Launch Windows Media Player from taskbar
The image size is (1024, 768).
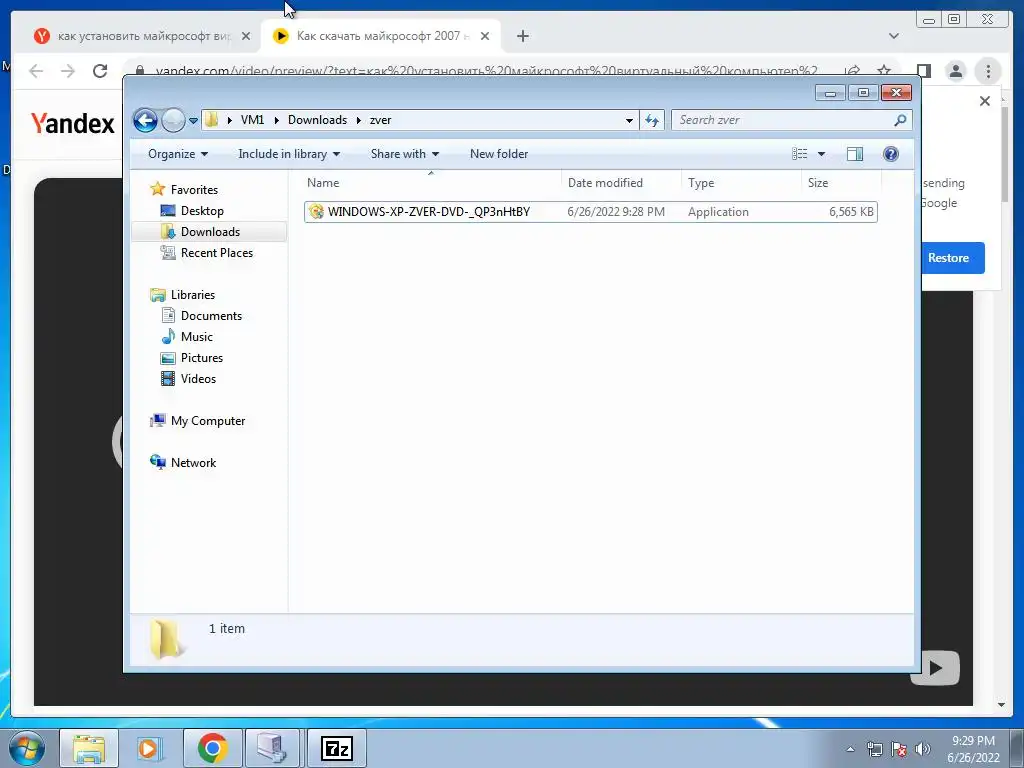150,748
